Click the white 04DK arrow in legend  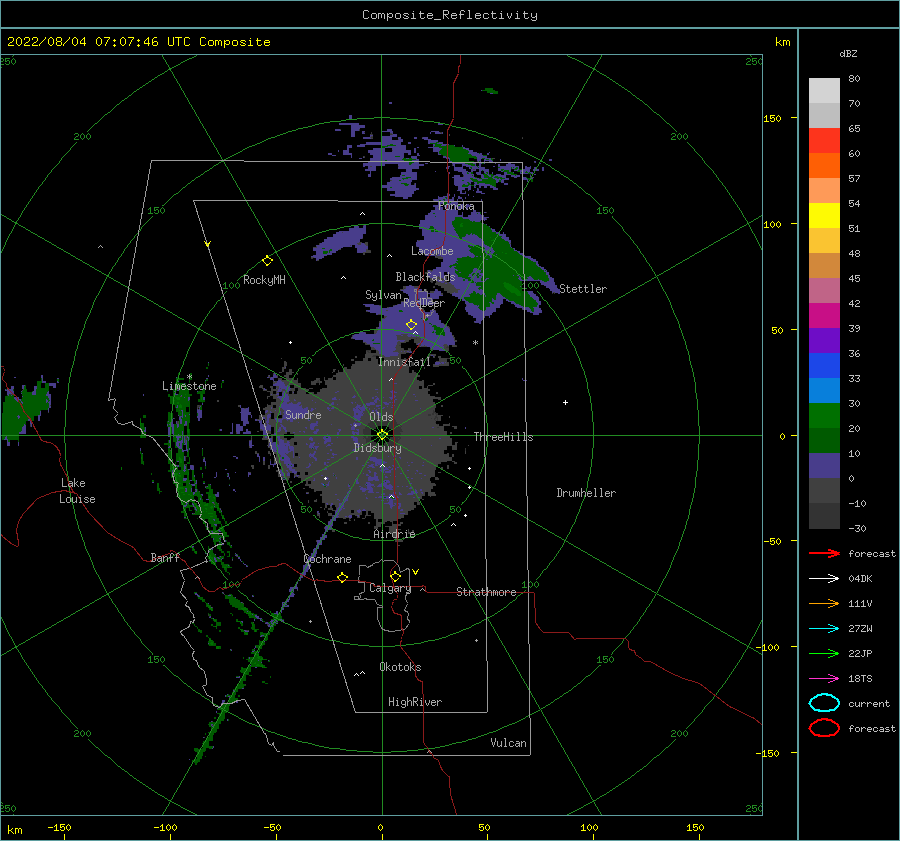click(824, 578)
